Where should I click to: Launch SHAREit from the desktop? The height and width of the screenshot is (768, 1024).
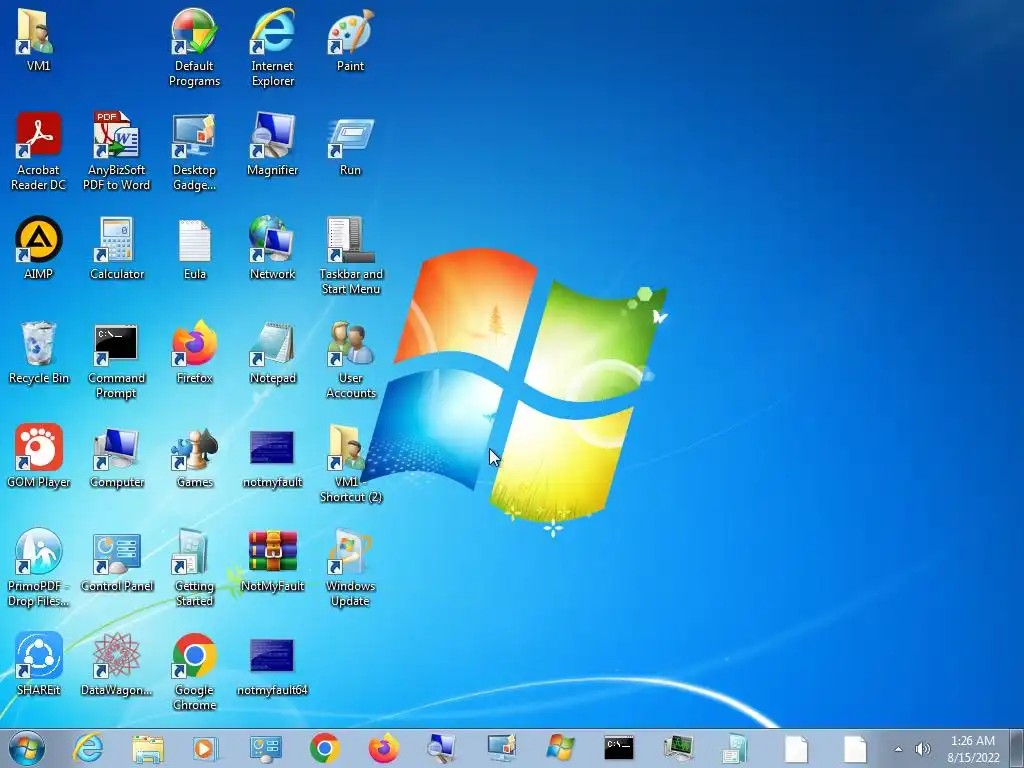(x=39, y=664)
